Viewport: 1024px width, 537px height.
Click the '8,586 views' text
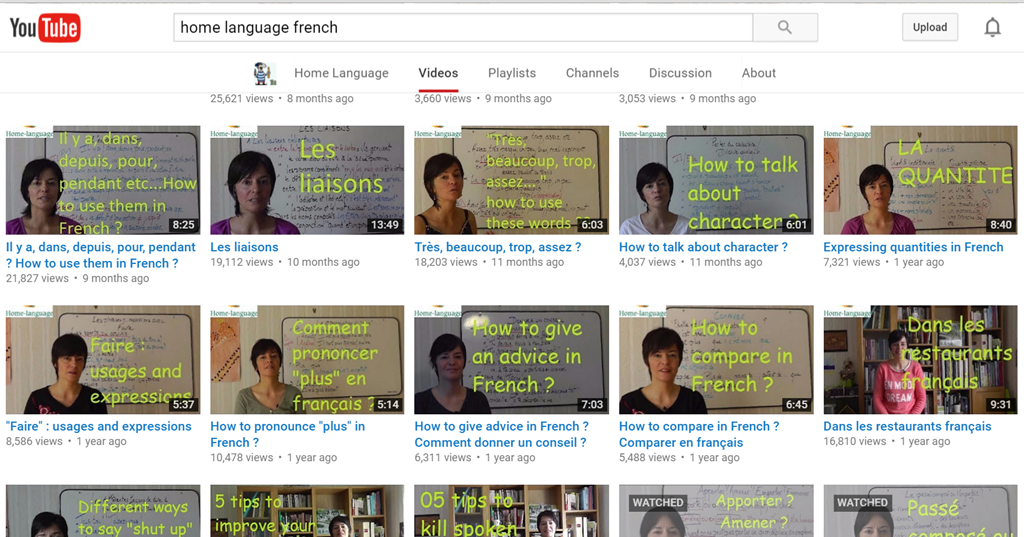[x=34, y=441]
